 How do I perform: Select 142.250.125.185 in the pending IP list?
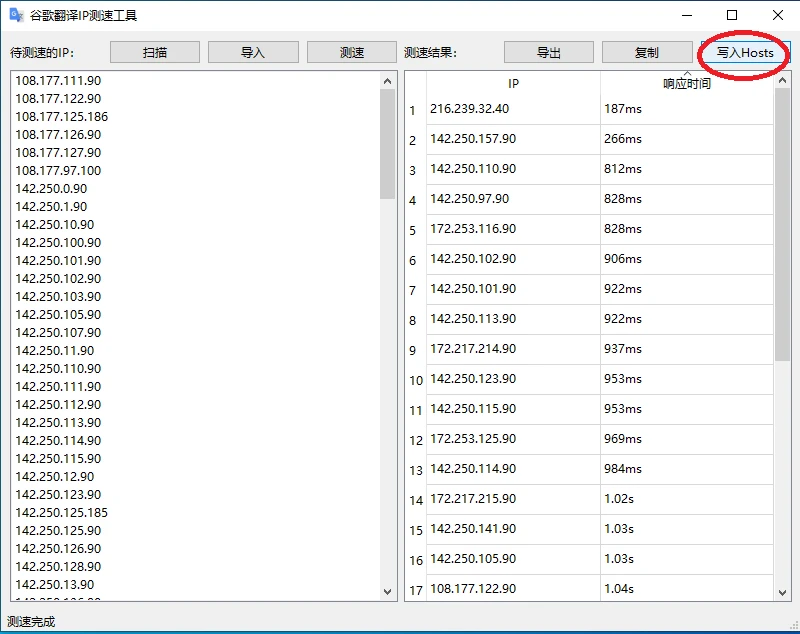[62, 513]
